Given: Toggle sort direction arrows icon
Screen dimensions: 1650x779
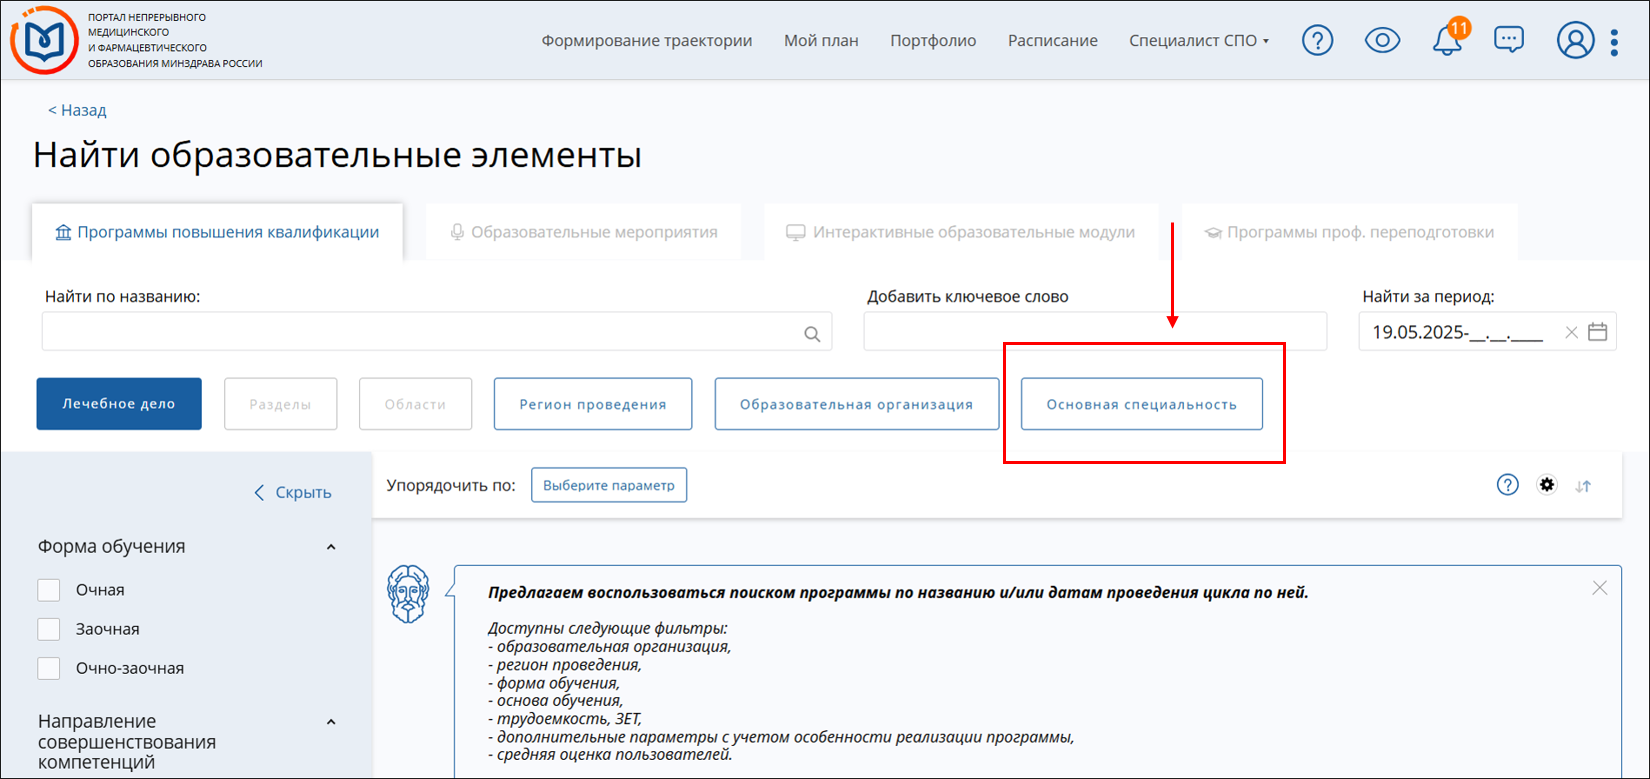Looking at the screenshot, I should pos(1583,486).
